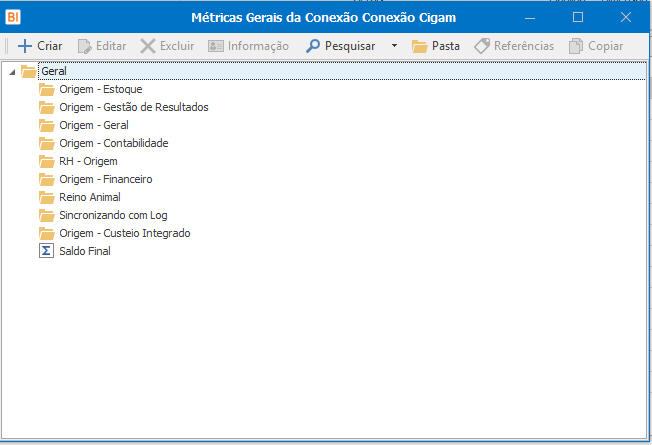Collapse the Geral tree node arrow
The height and width of the screenshot is (445, 652).
pos(12,72)
